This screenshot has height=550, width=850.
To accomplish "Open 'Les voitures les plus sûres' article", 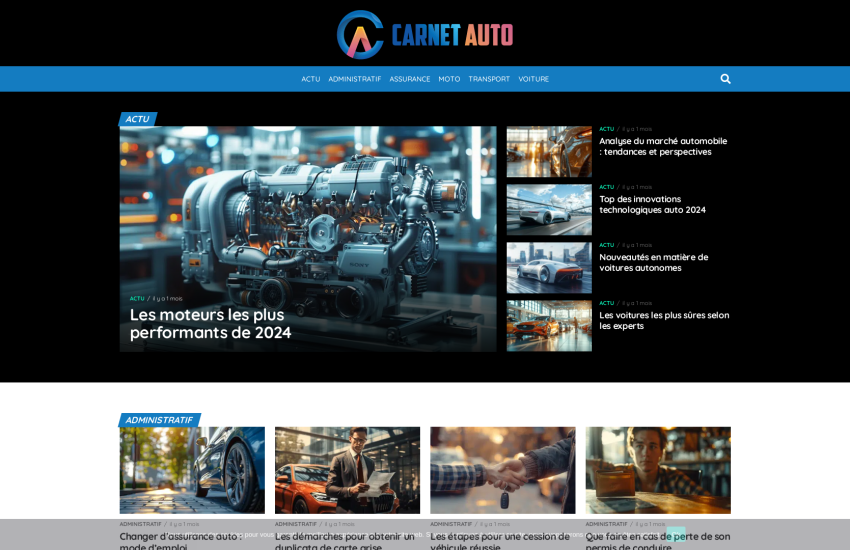I will (x=664, y=320).
